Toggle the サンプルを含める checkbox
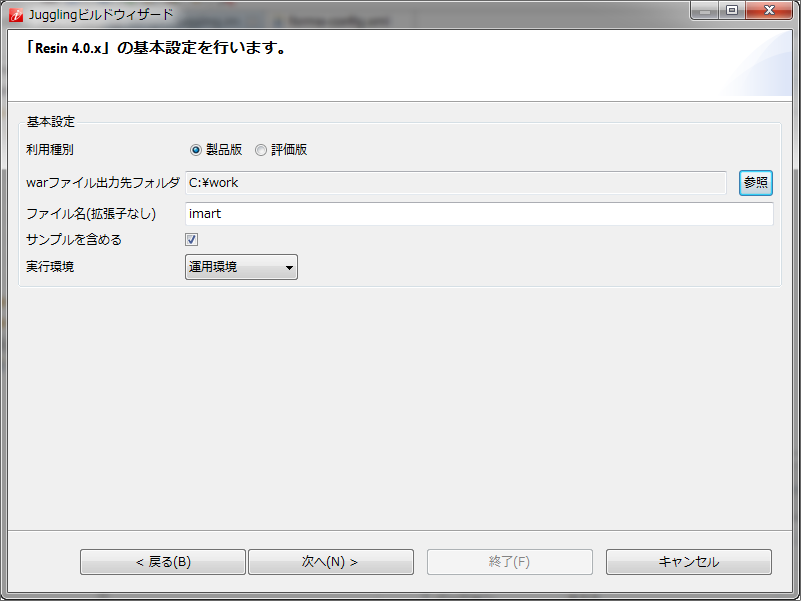Image resolution: width=801 pixels, height=601 pixels. [x=192, y=239]
